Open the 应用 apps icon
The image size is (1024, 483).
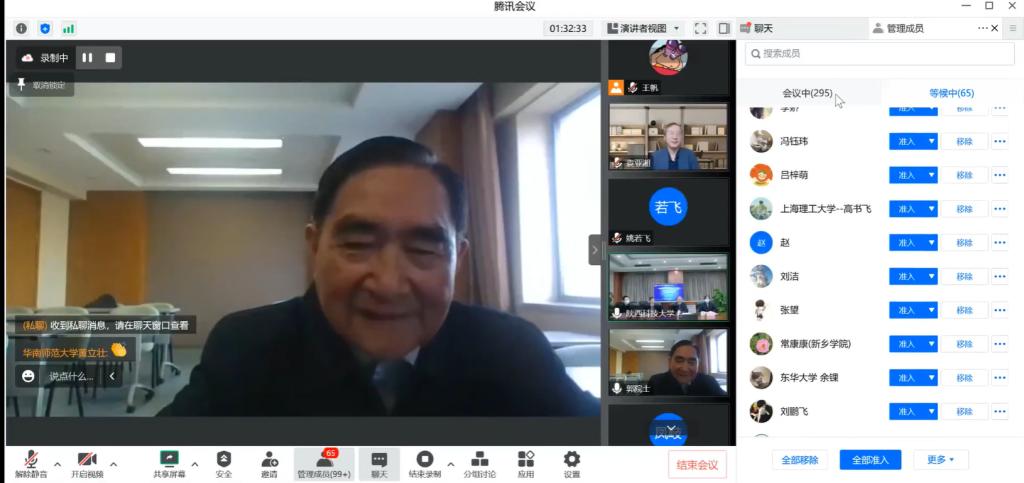[x=526, y=460]
